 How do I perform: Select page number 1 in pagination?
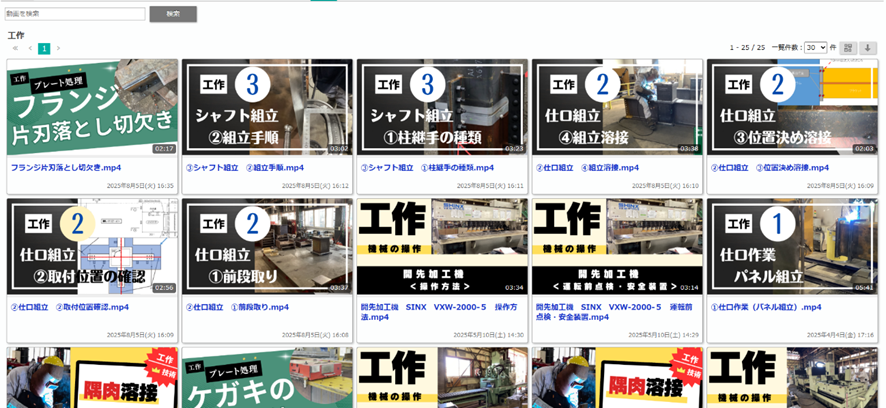pyautogui.click(x=44, y=48)
